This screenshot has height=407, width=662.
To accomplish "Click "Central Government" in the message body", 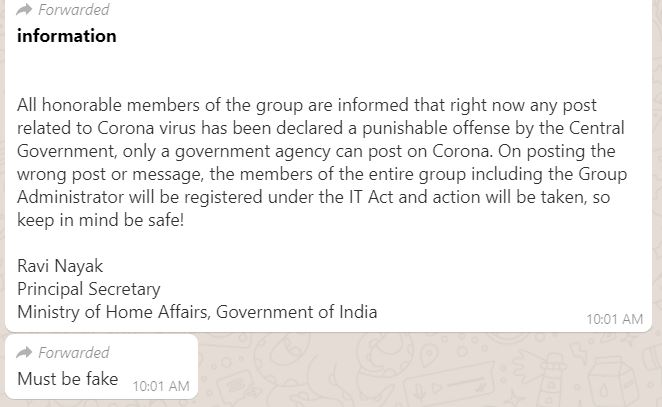I will pyautogui.click(x=597, y=127).
